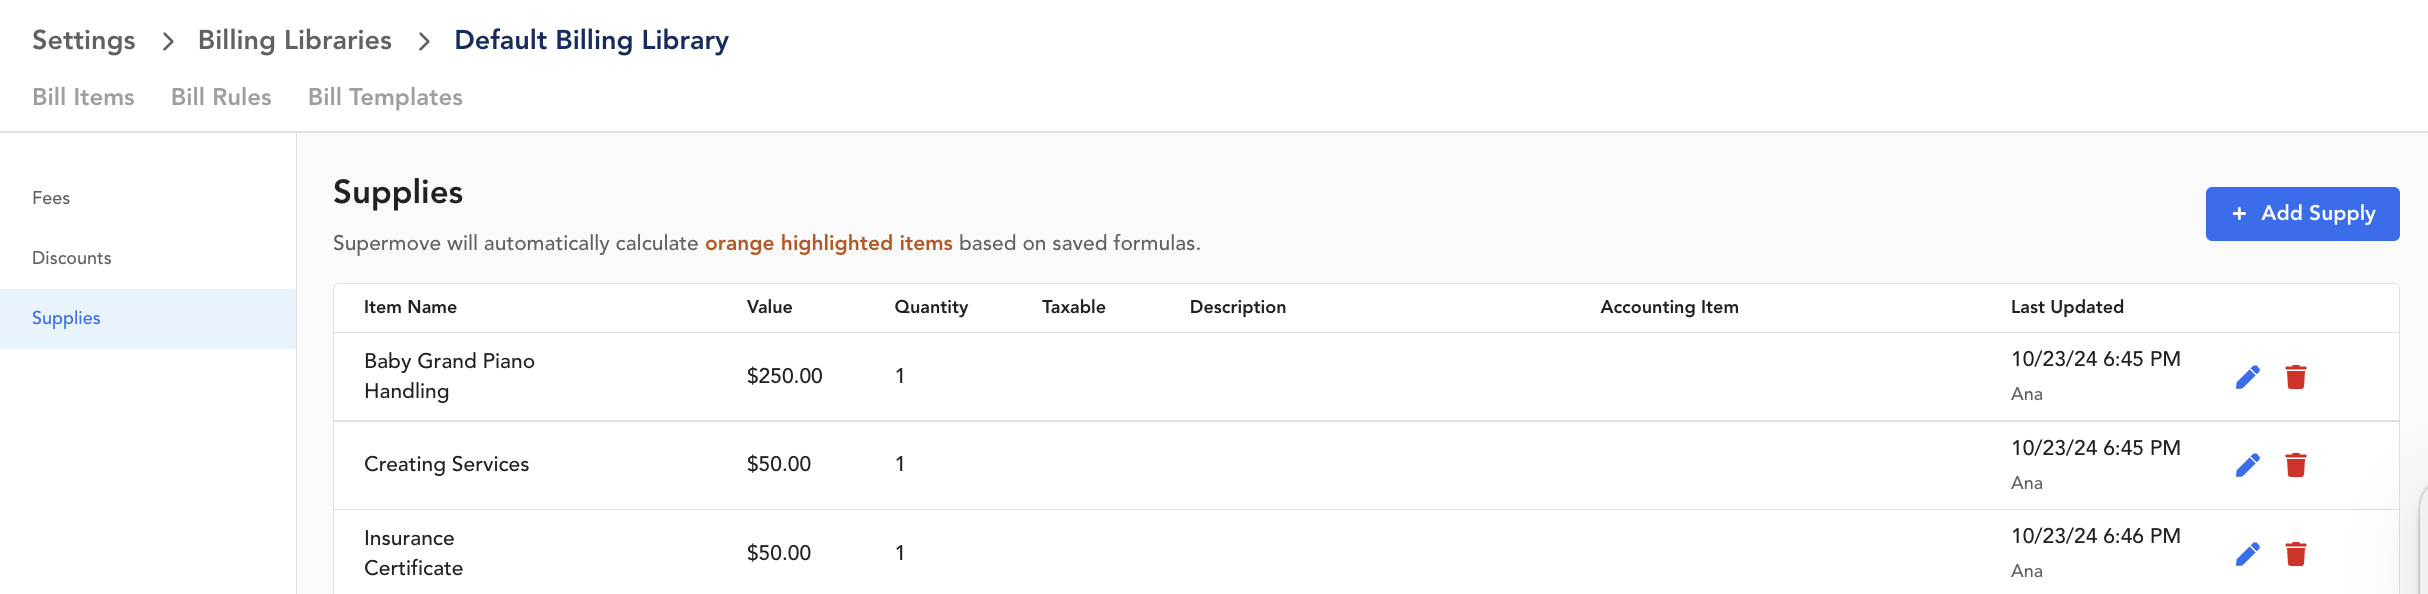Click the trash icon for Insurance Certificate
2428x594 pixels.
click(2296, 554)
